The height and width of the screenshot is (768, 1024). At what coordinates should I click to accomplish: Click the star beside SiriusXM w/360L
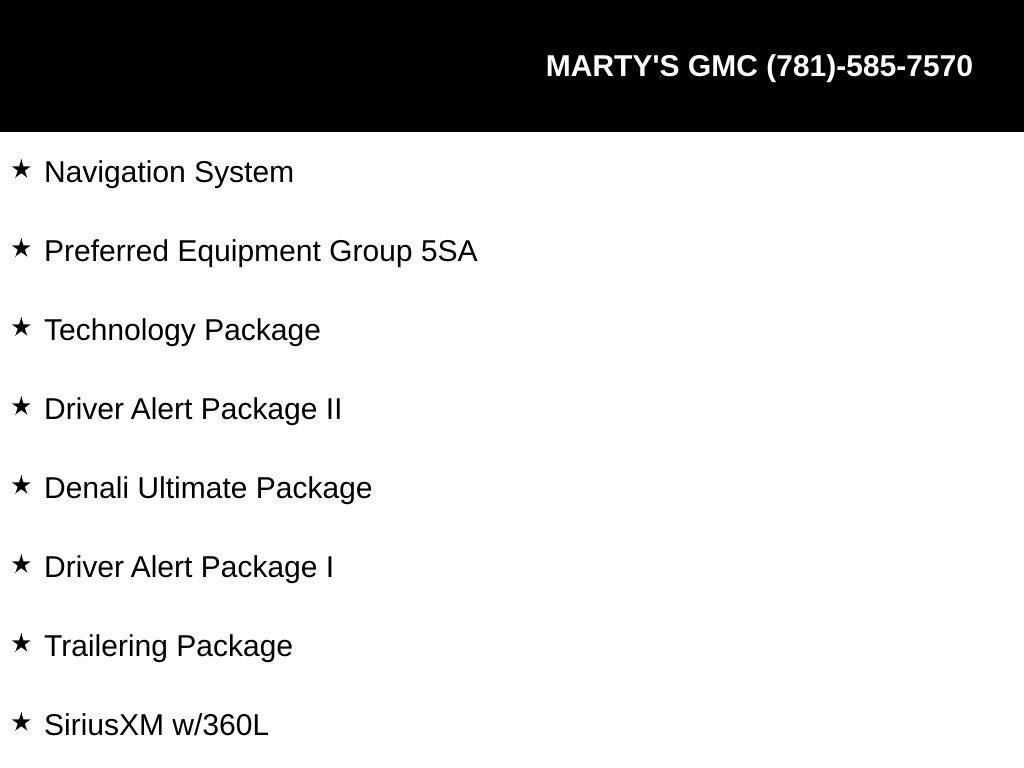coord(21,723)
